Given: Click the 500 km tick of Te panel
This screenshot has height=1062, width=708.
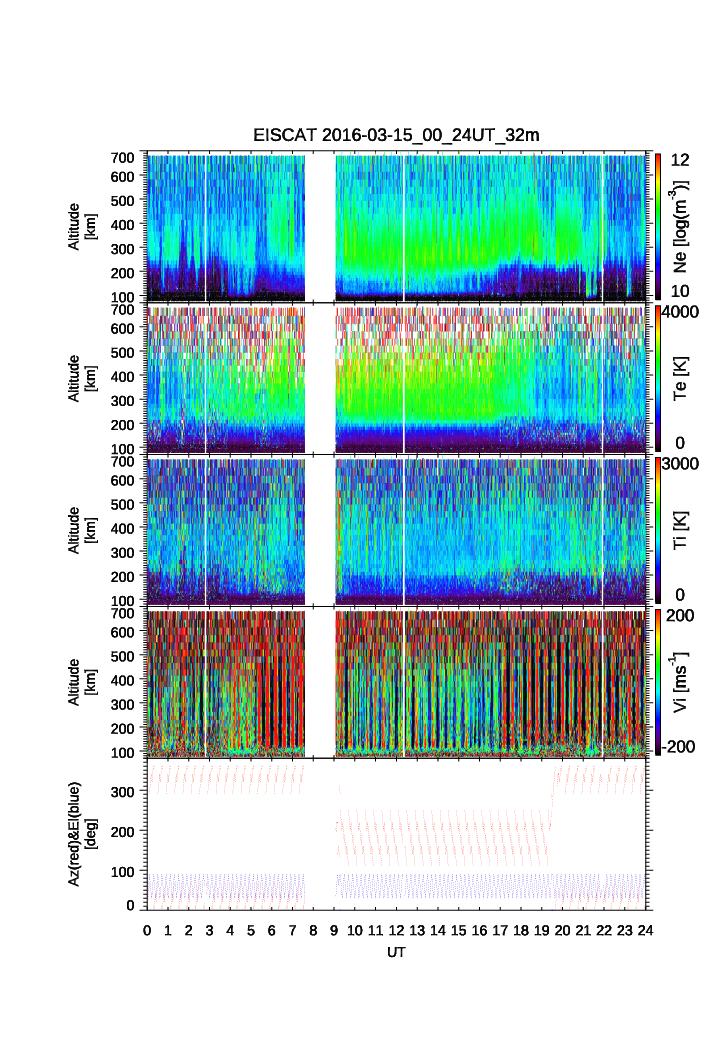Looking at the screenshot, I should (x=123, y=352).
